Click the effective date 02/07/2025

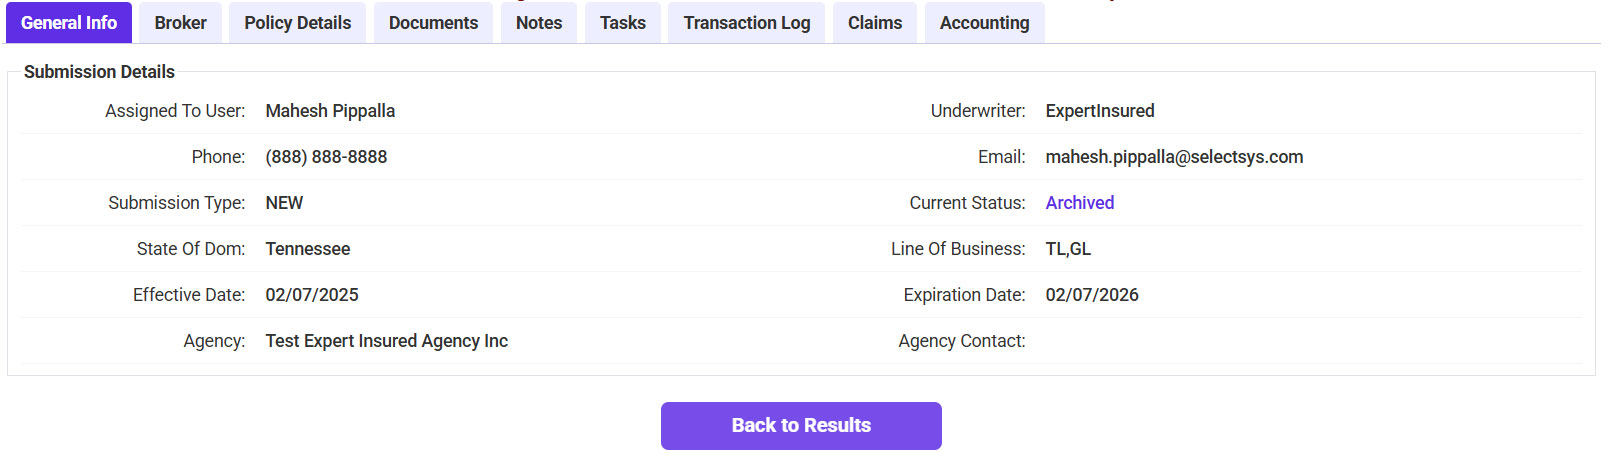pyautogui.click(x=311, y=295)
